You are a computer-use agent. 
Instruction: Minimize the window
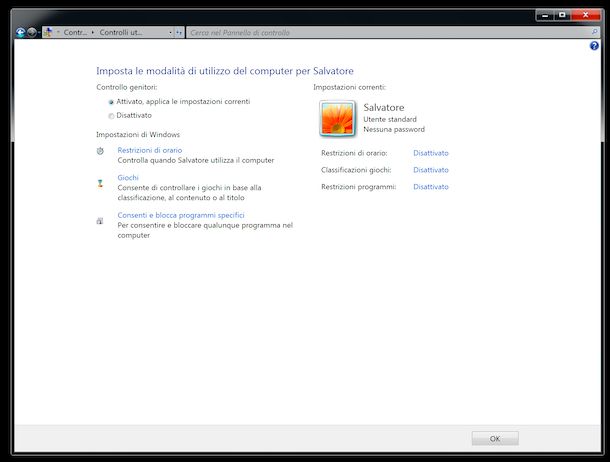point(545,15)
